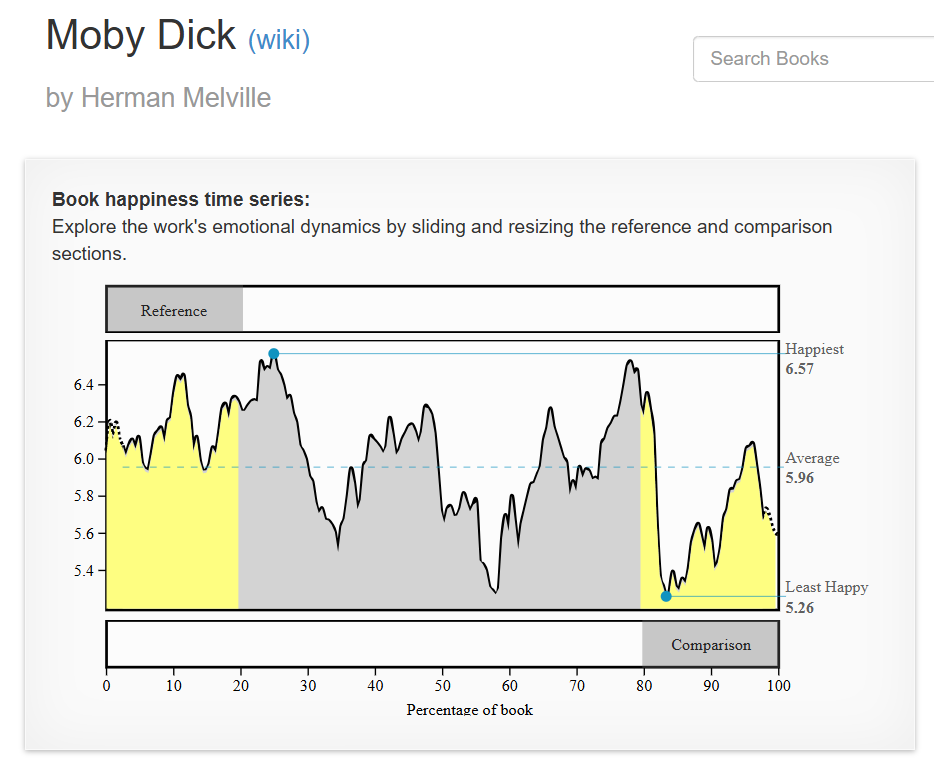Click the Least Happy 5.26 label
The image size is (934, 765).
coord(826,597)
